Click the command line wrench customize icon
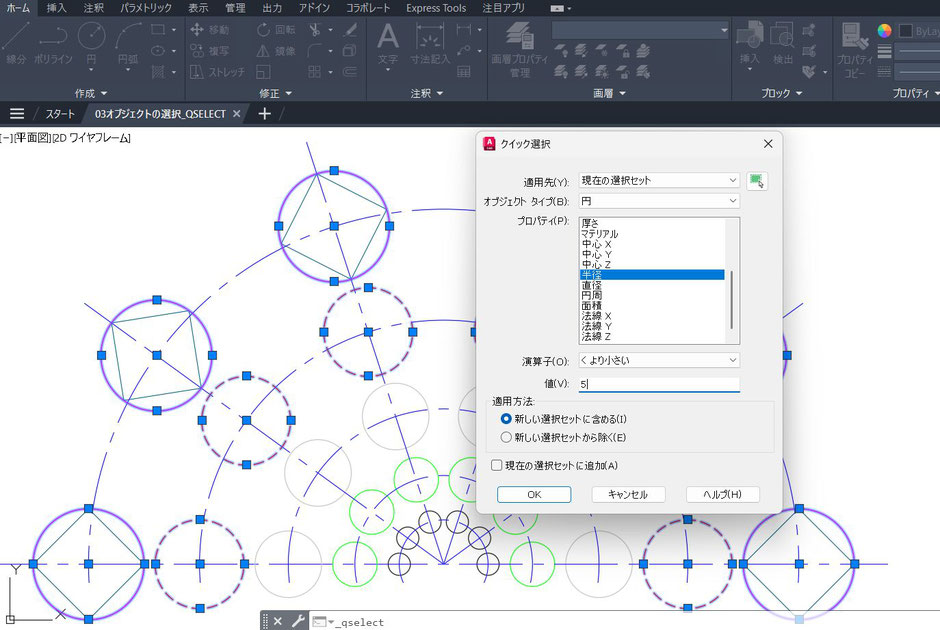The height and width of the screenshot is (630, 940). pyautogui.click(x=298, y=622)
